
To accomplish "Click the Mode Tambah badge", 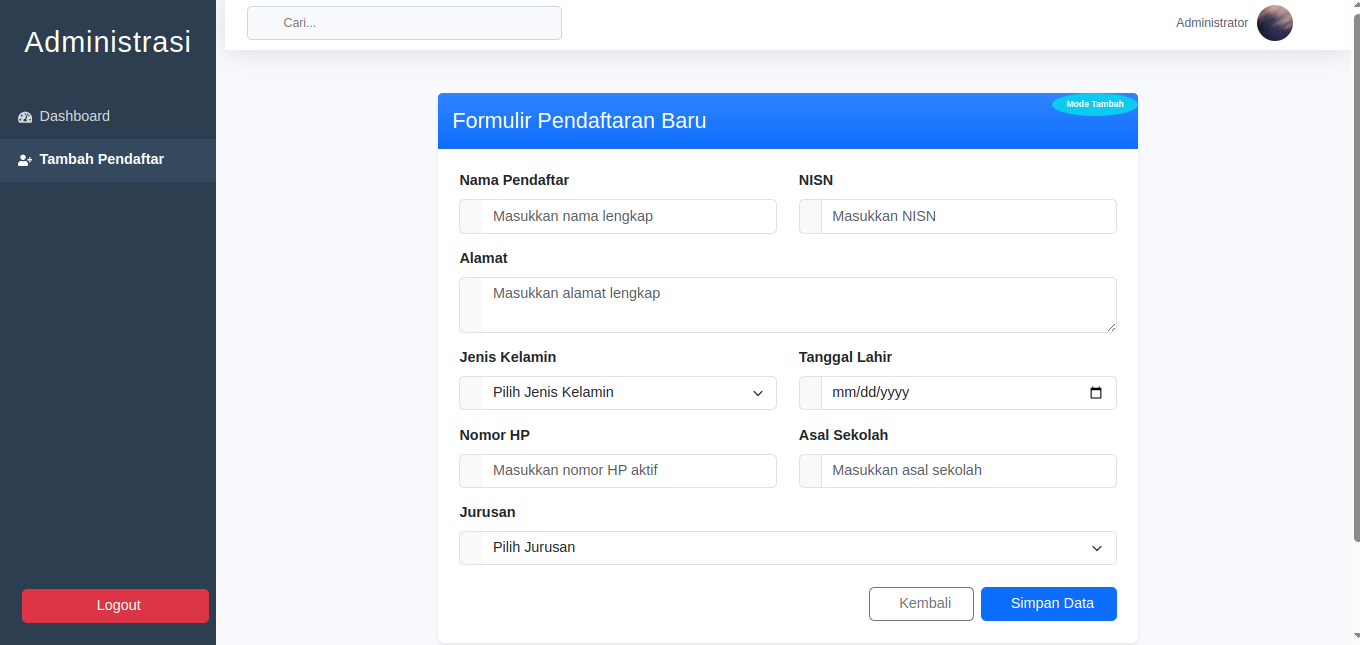I will coord(1094,104).
